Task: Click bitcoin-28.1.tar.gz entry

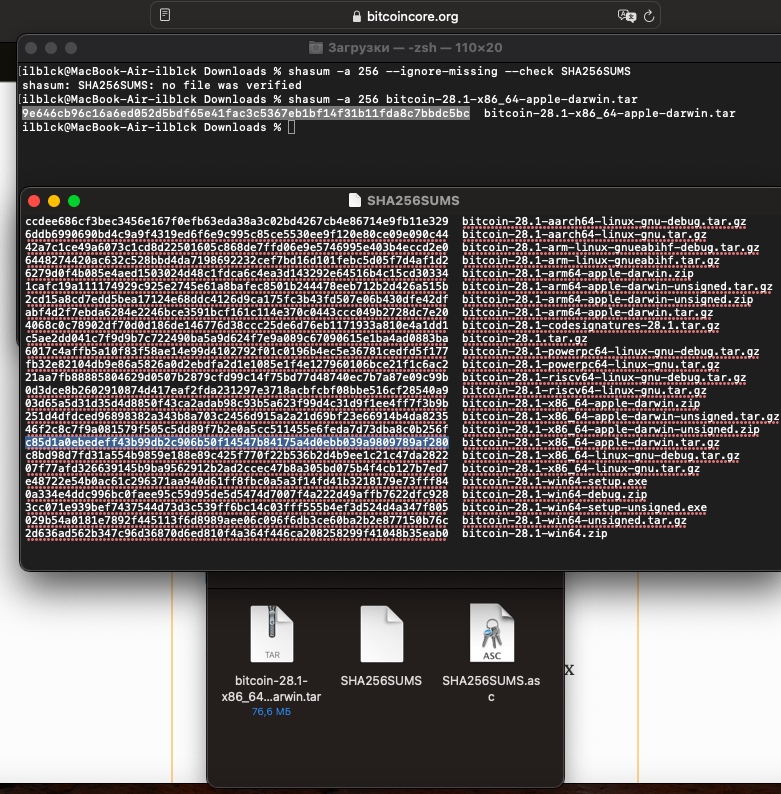Action: 525,338
